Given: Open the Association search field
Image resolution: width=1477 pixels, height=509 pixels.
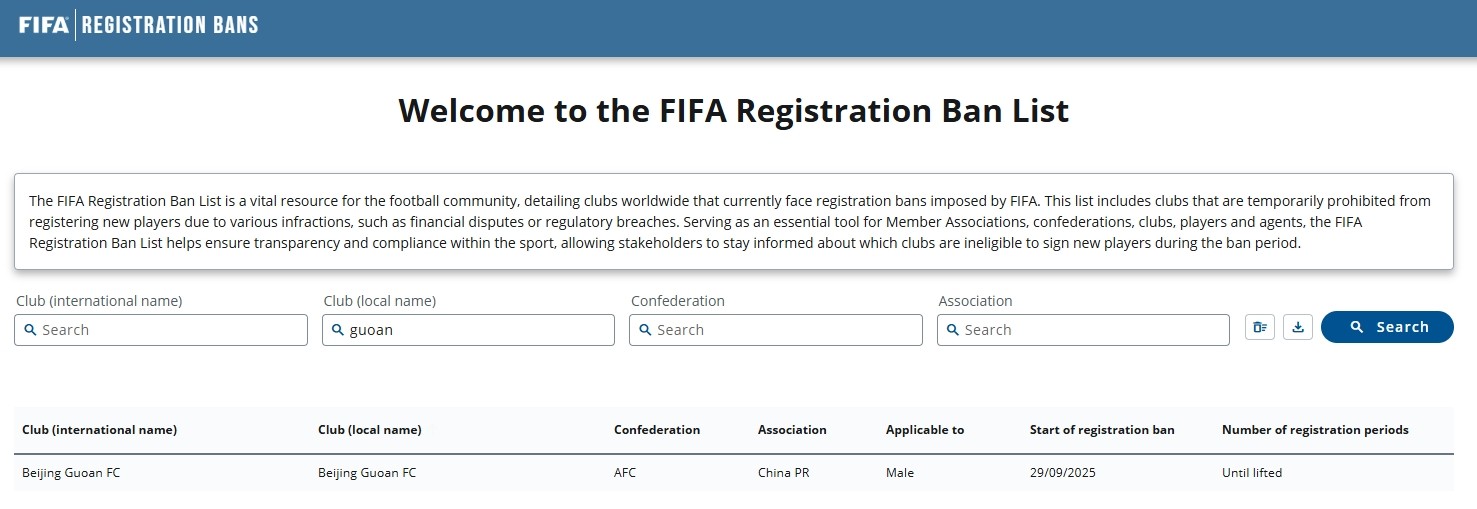Looking at the screenshot, I should pyautogui.click(x=1092, y=330).
